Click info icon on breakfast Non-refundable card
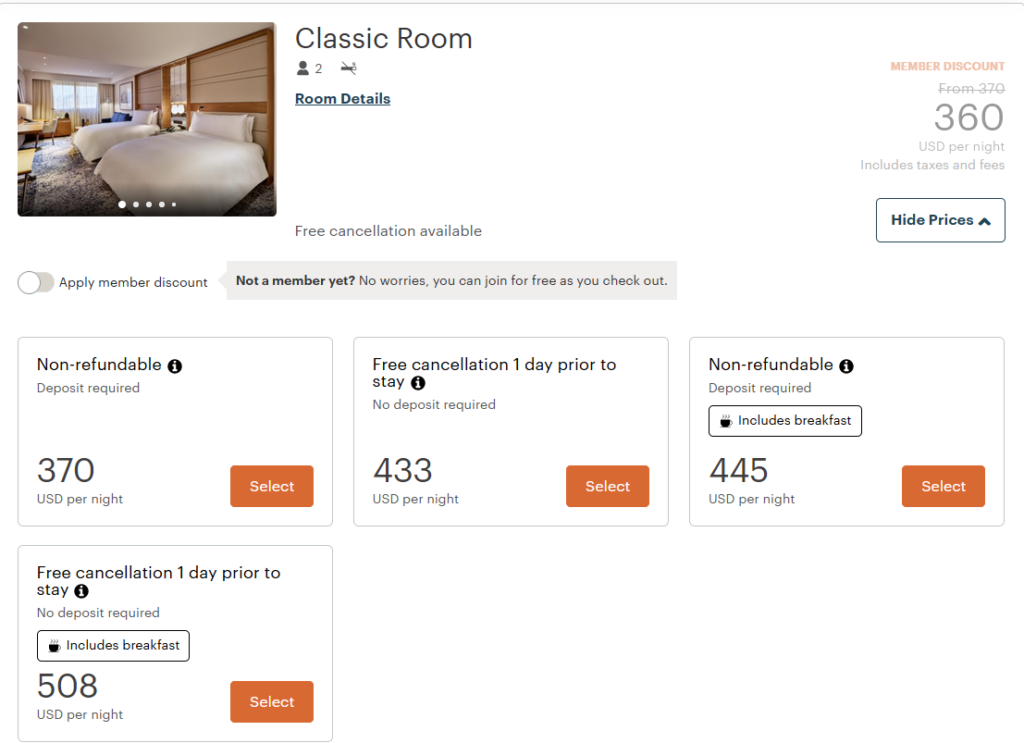1024x743 pixels. point(846,366)
